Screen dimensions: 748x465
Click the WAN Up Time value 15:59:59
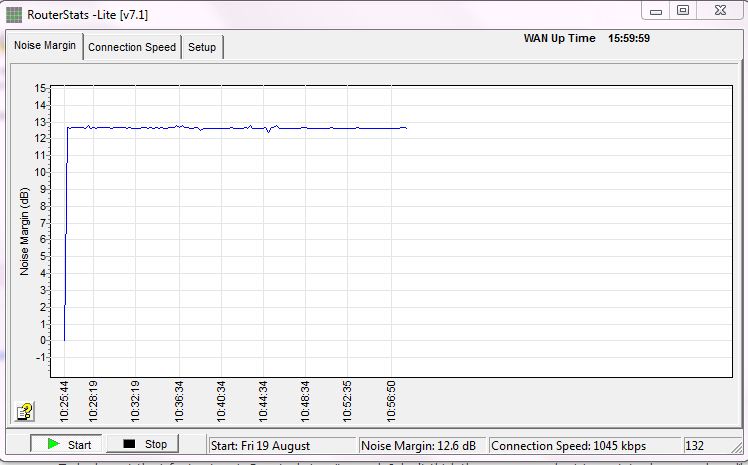(629, 38)
